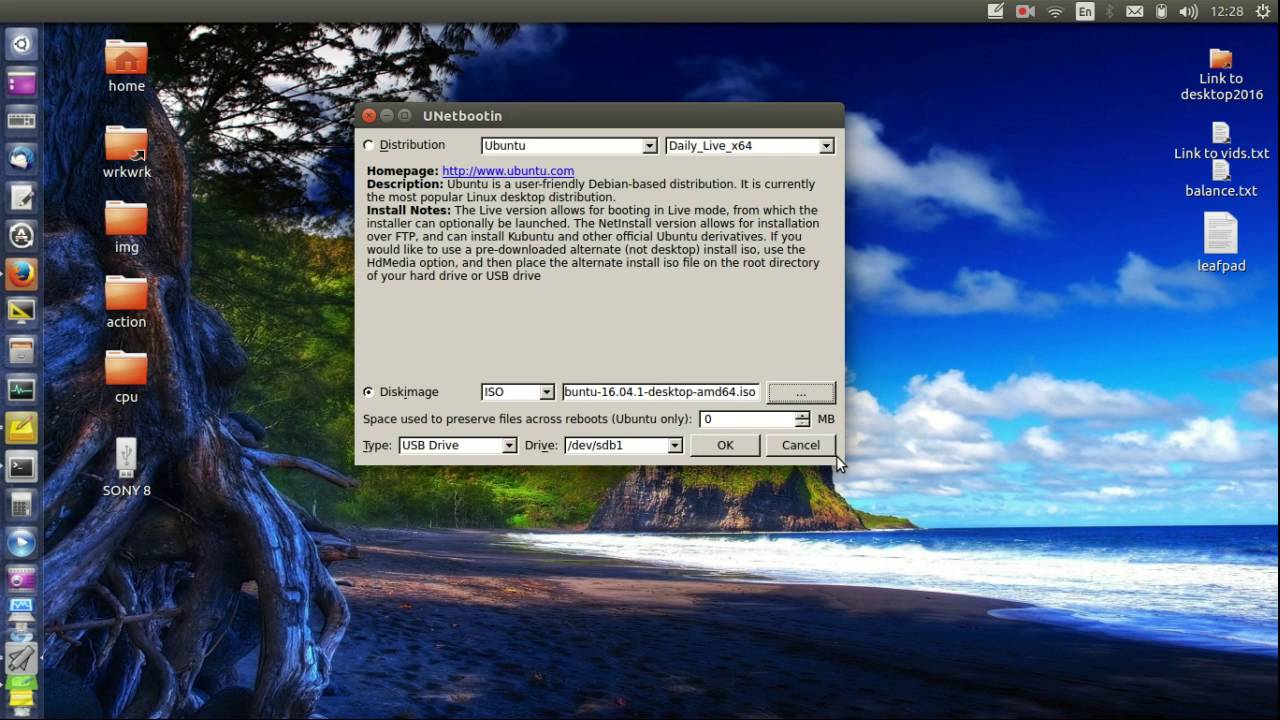Click the Bluetooth indicator in top bar
This screenshot has height=720, width=1280.
[x=1110, y=12]
